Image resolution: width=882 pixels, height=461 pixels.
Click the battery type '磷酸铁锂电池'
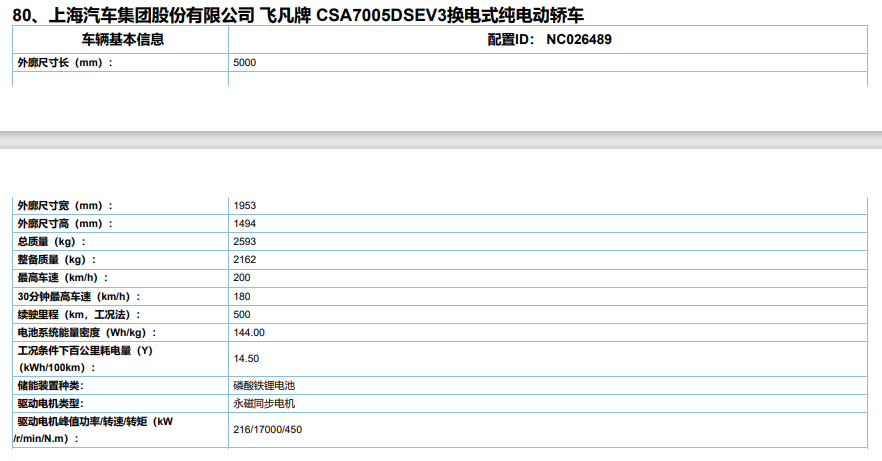[264, 385]
